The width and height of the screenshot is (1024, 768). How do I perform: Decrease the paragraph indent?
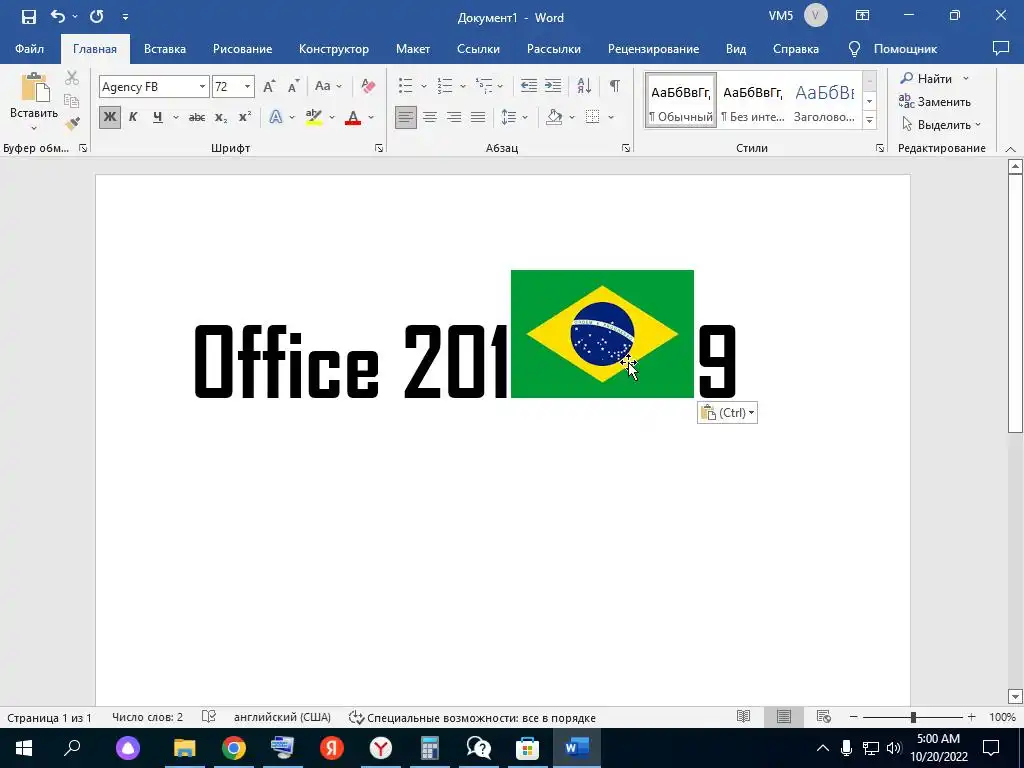coord(529,86)
